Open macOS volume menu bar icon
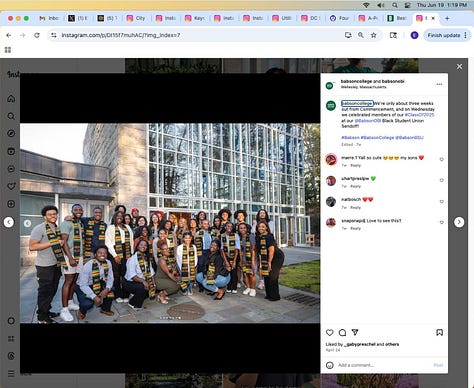 tap(380, 5)
